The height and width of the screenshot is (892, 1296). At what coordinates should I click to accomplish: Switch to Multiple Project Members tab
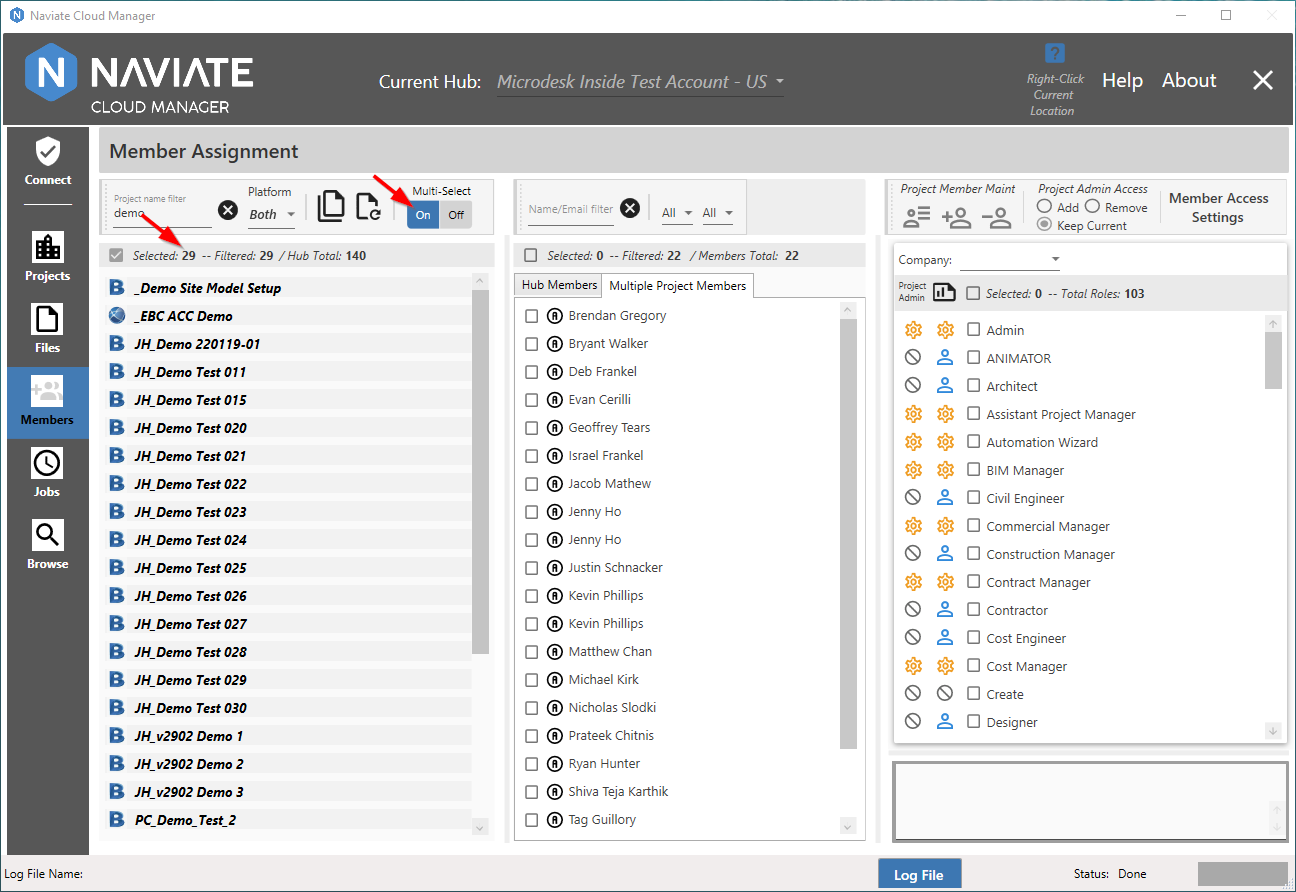tap(678, 286)
